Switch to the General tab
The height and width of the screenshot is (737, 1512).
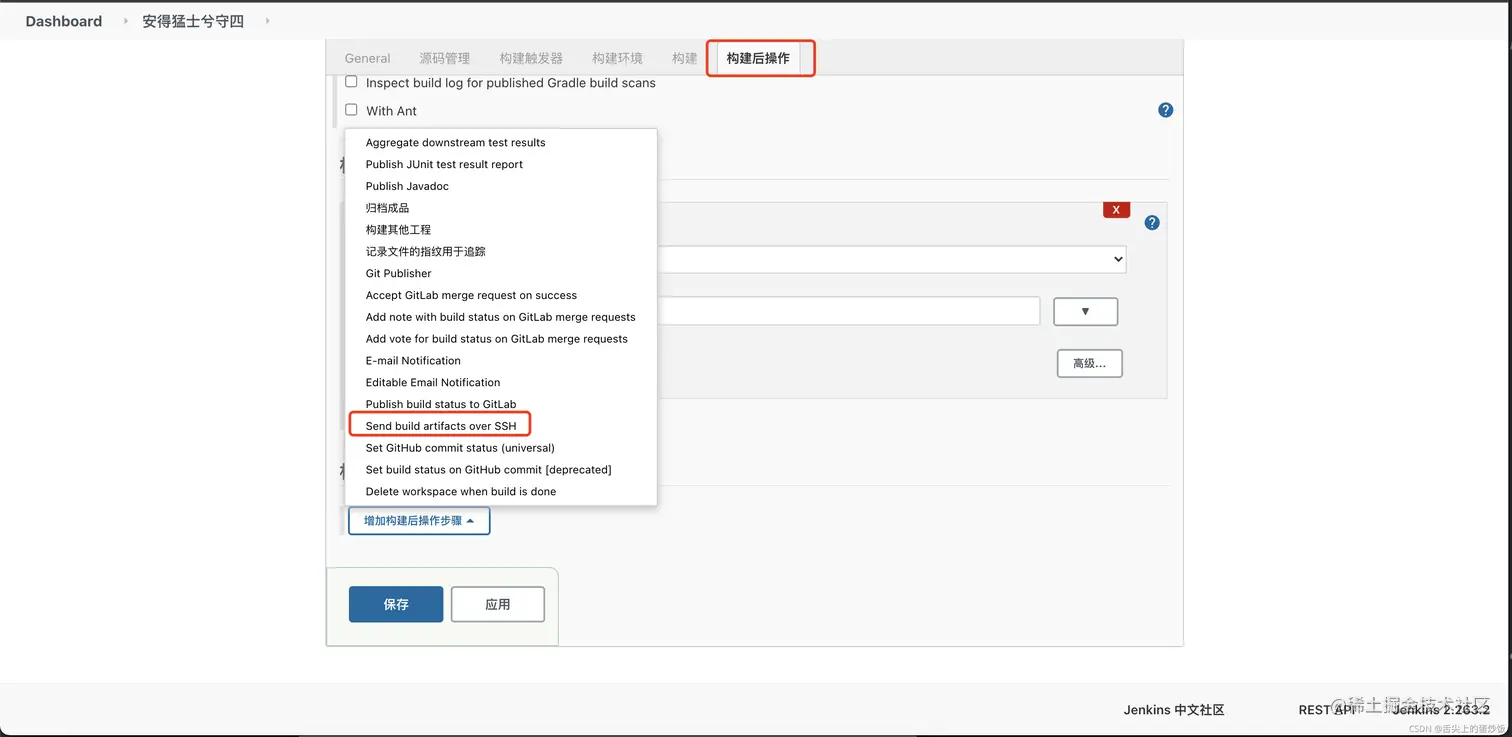pos(367,58)
